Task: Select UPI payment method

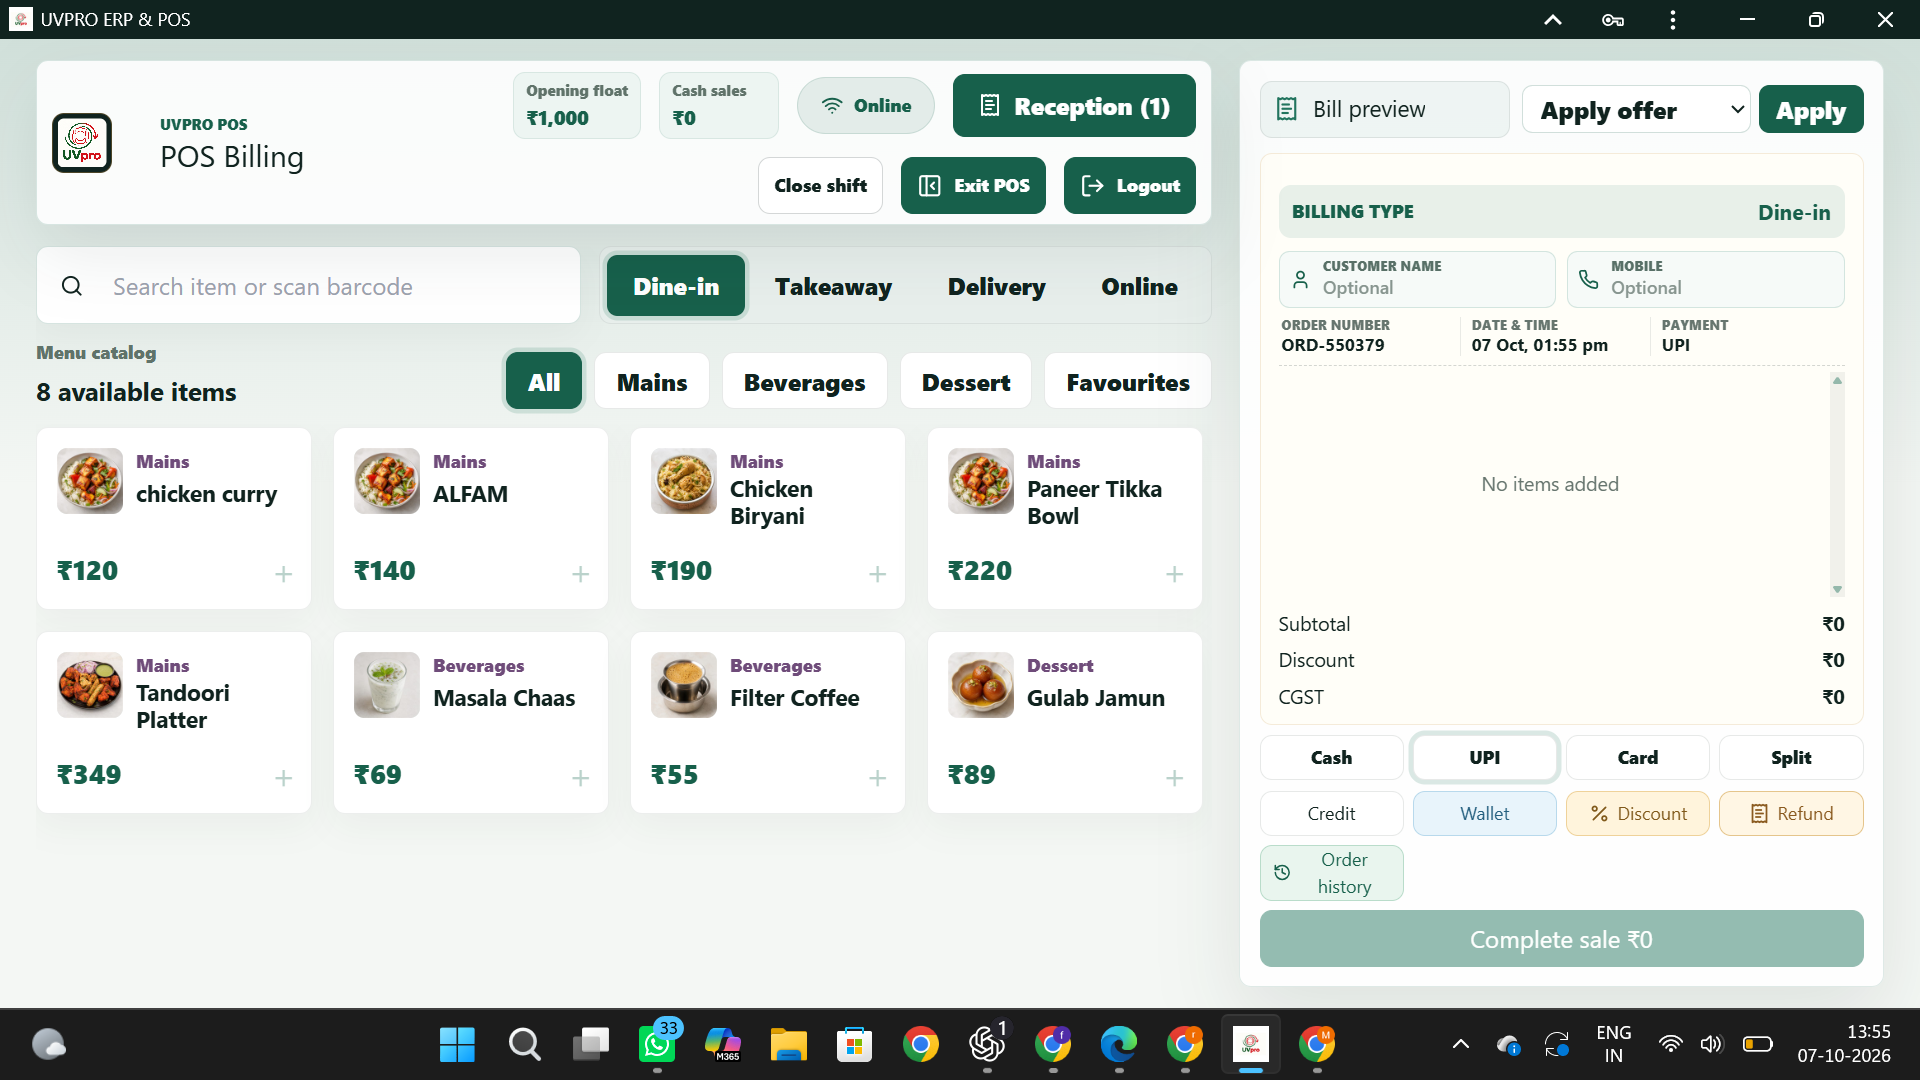Action: pyautogui.click(x=1484, y=757)
